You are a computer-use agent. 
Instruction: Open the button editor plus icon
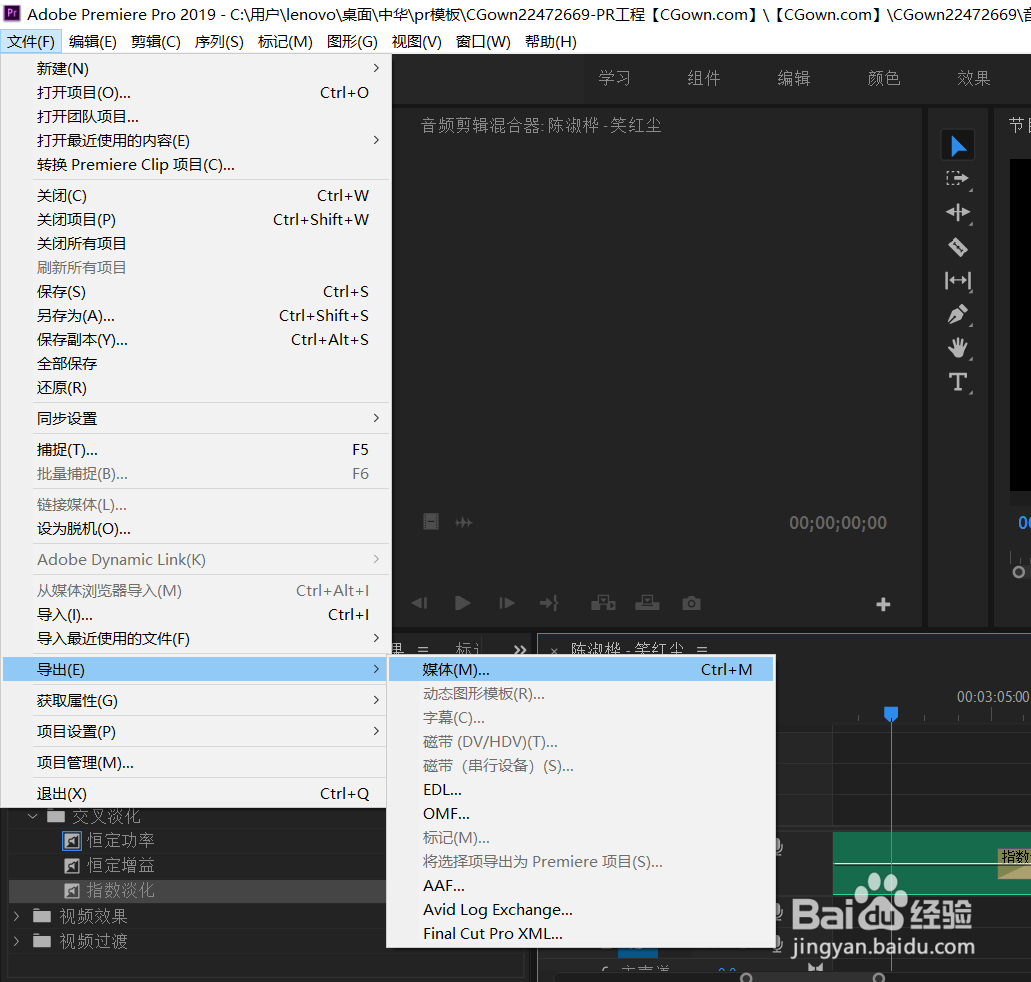pos(883,604)
